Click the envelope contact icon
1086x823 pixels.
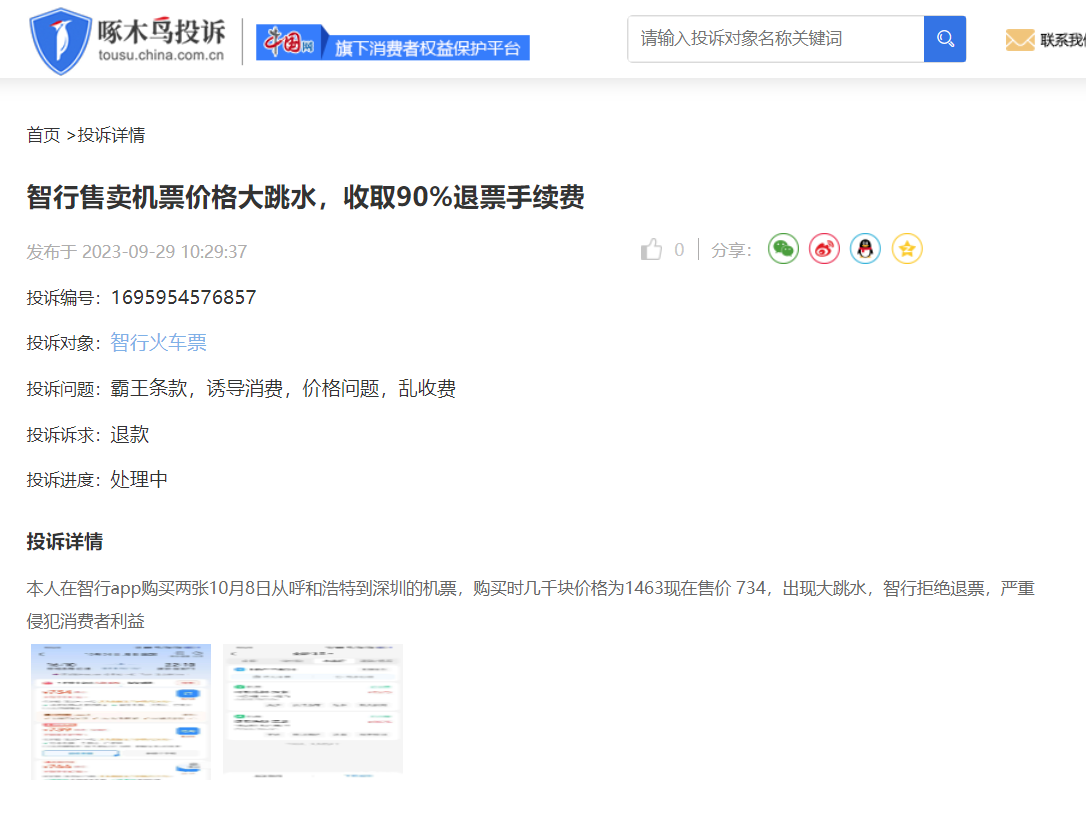1019,40
